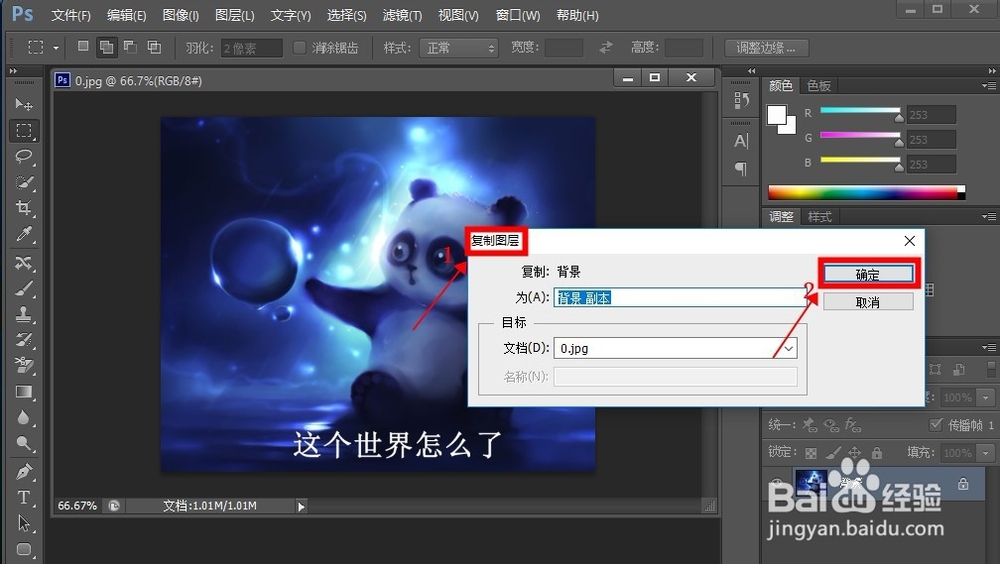Select the Rounded Rectangle shape tool
The height and width of the screenshot is (564, 1000).
[x=24, y=549]
